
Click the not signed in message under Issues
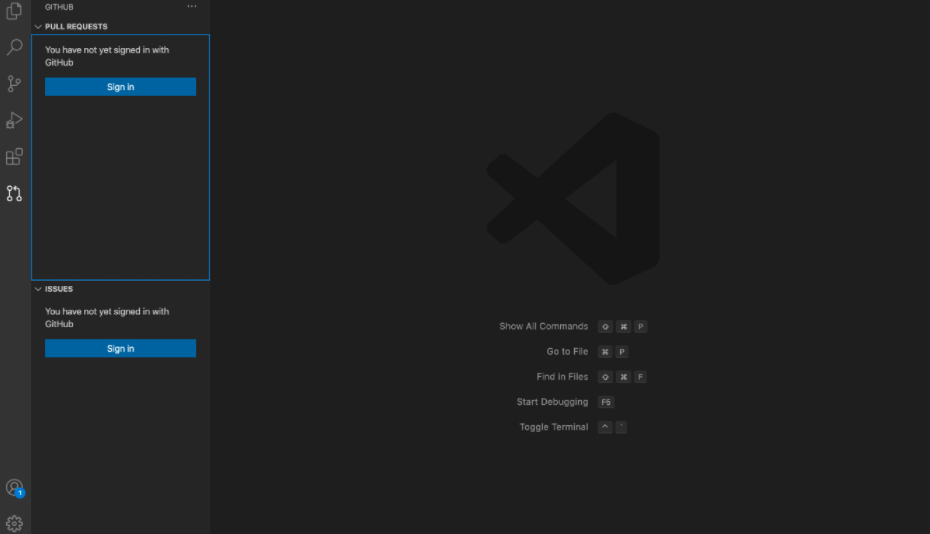107,317
